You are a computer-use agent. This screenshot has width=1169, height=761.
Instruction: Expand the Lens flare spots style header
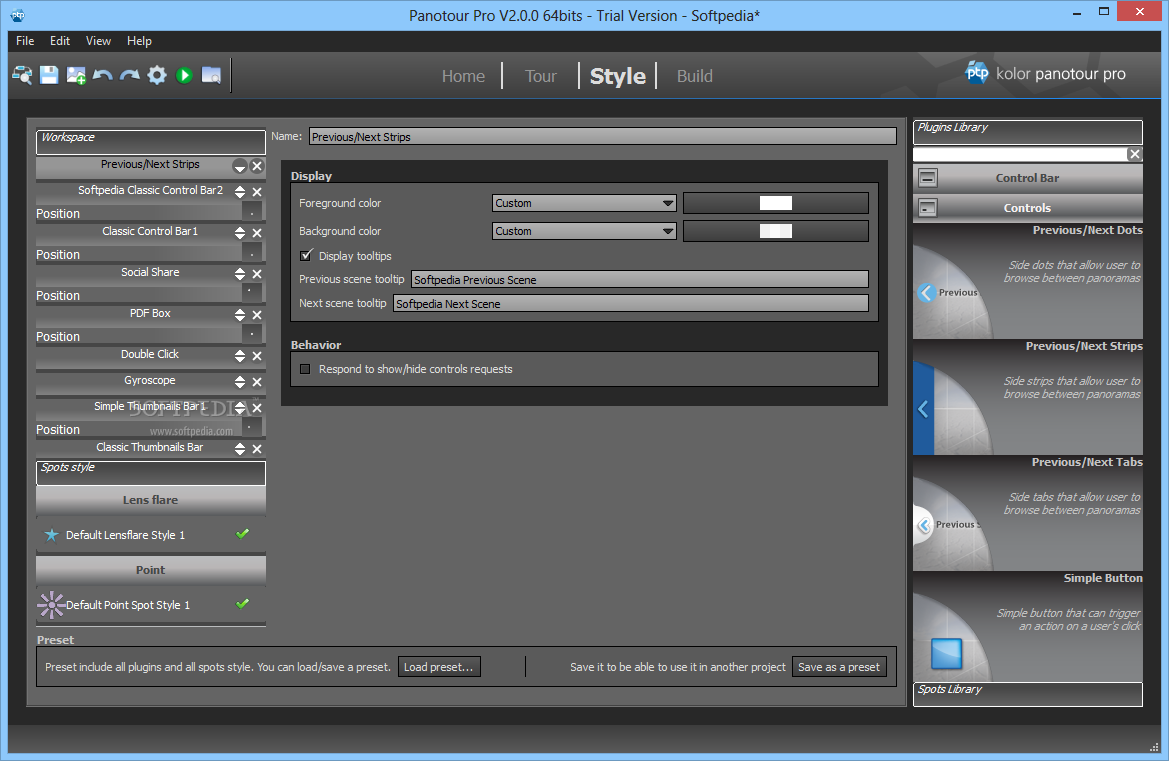point(151,500)
